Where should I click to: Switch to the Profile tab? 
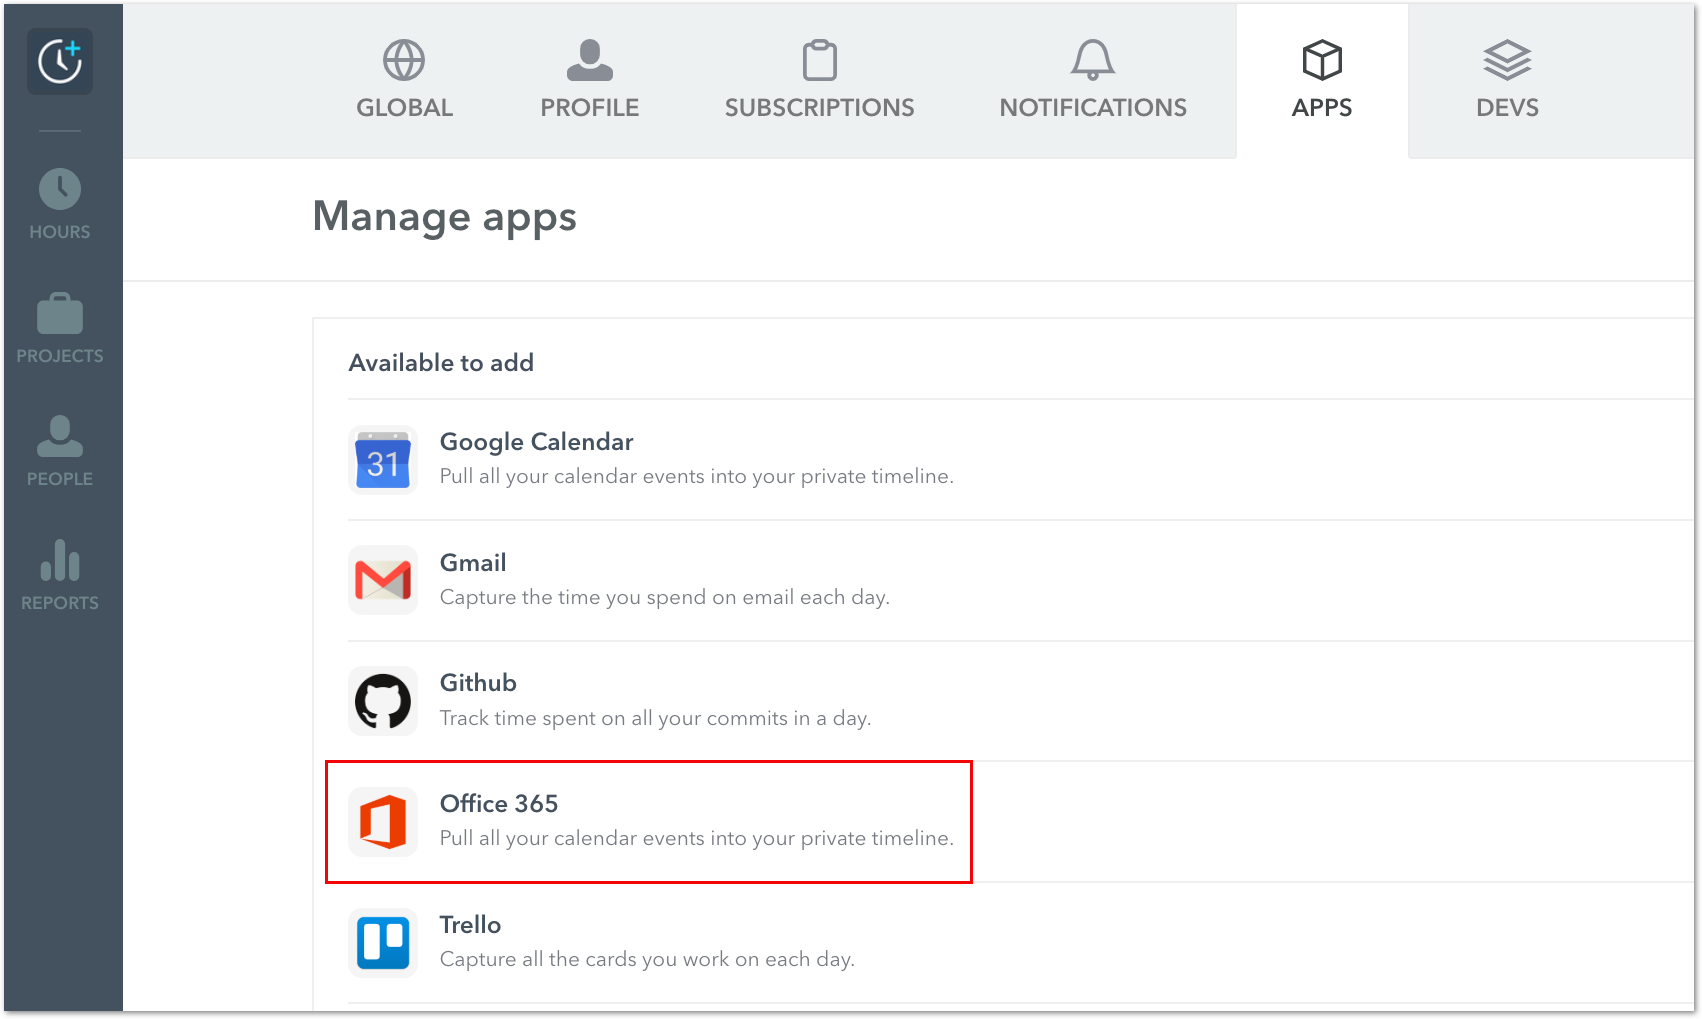coord(589,80)
